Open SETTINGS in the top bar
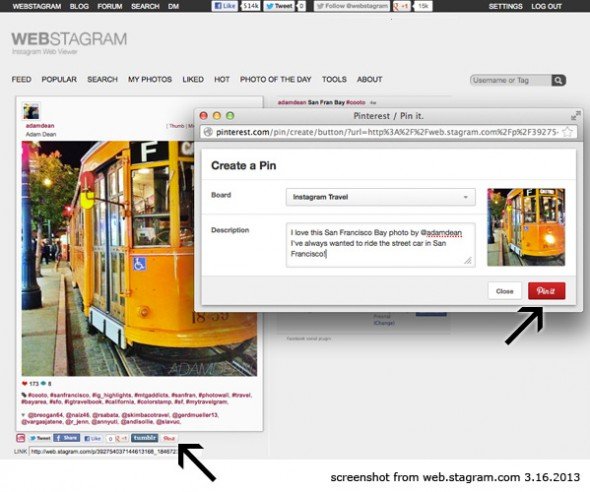 coord(505,6)
